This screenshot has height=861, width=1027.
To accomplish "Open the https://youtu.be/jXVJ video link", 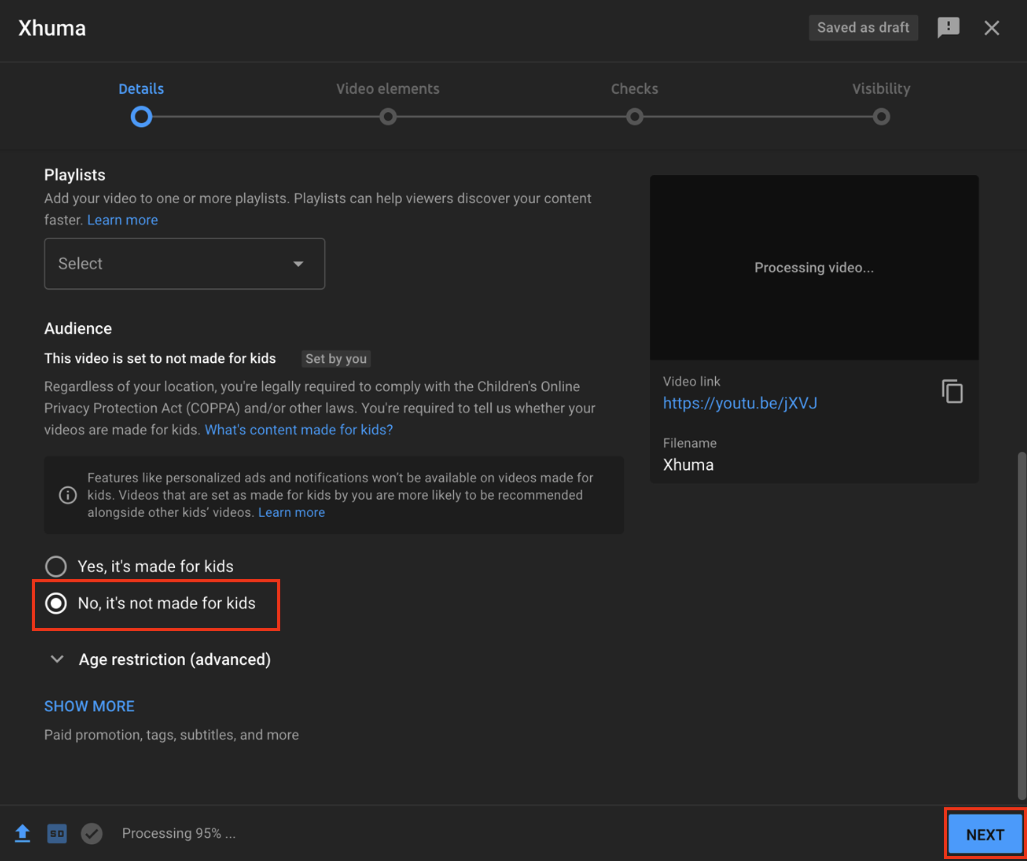I will click(740, 403).
